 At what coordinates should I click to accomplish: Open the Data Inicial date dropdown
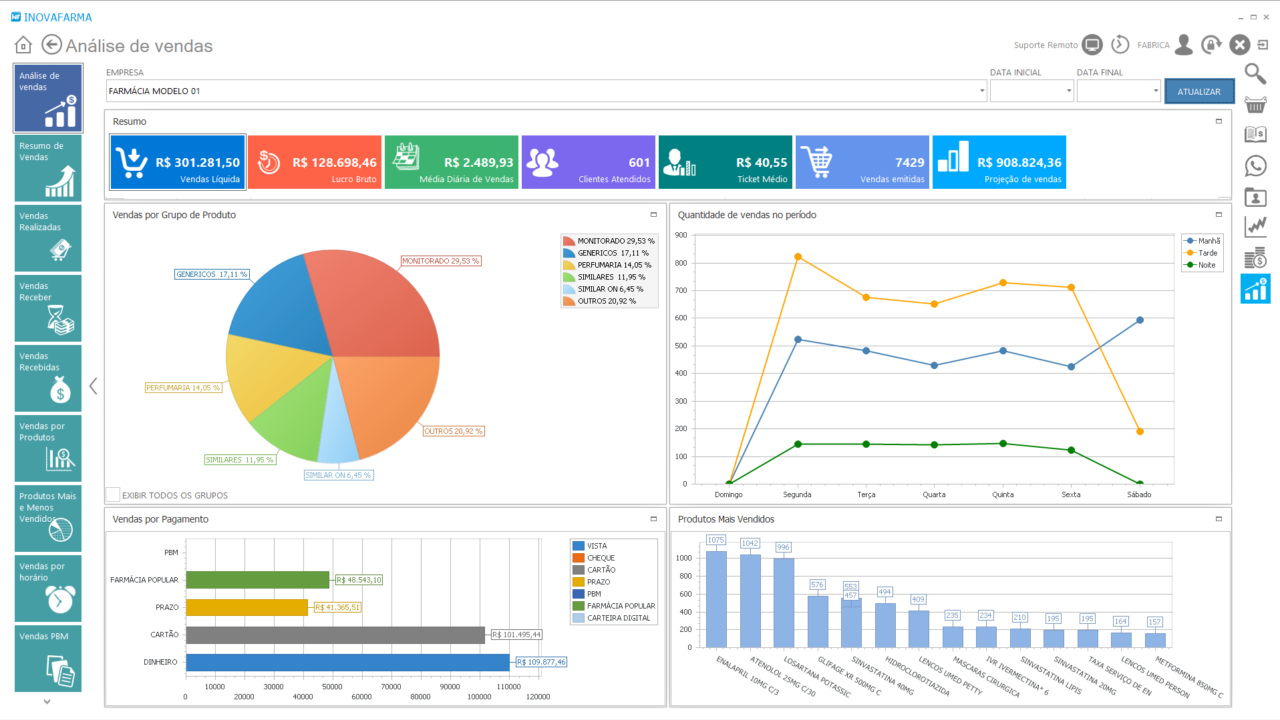click(x=1069, y=91)
